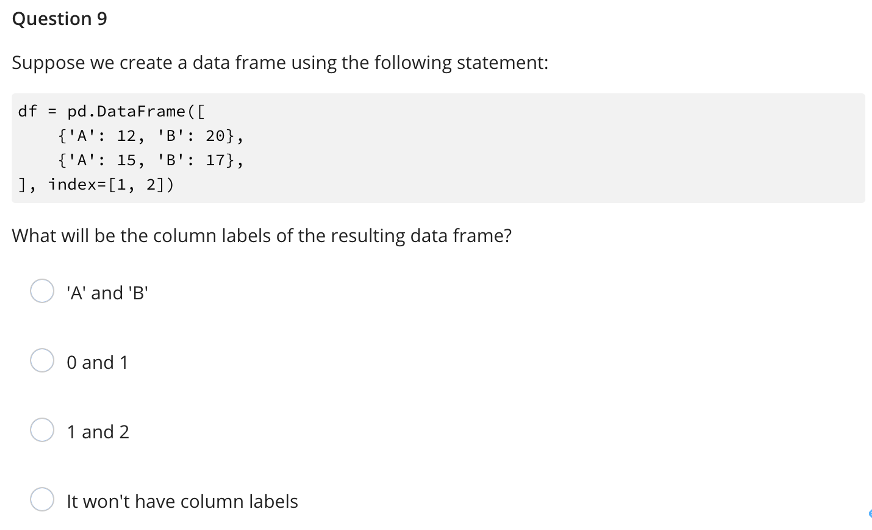The width and height of the screenshot is (872, 530).
Task: Click the "0 and 1" answer label text
Action: click(x=97, y=362)
